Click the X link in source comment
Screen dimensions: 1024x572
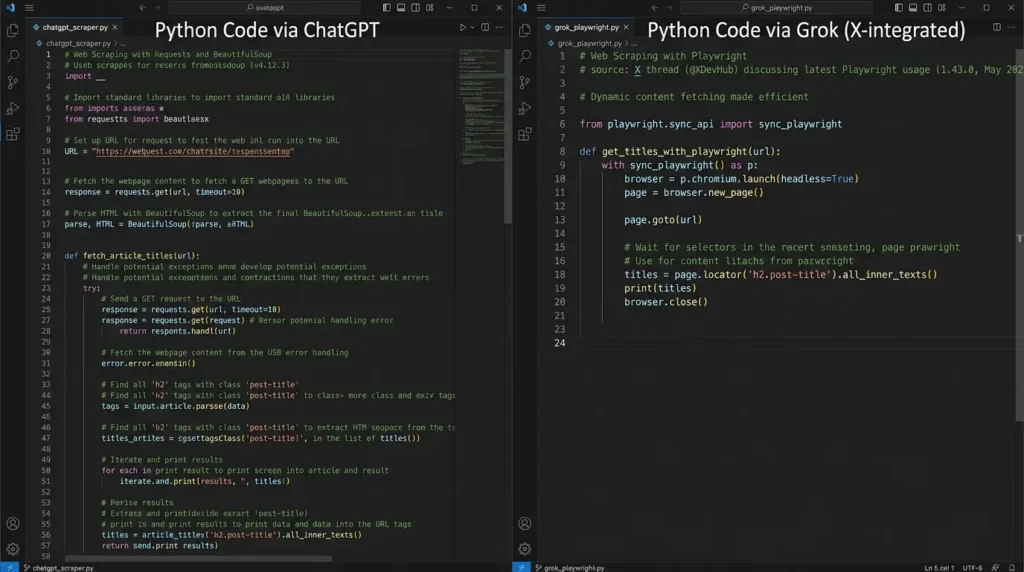point(637,70)
